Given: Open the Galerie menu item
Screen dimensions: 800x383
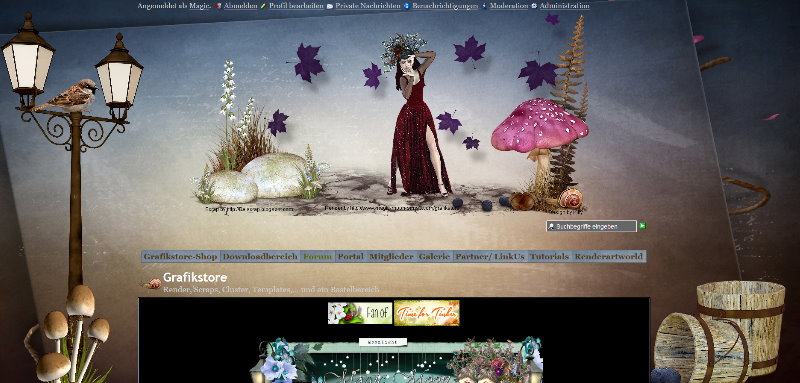Looking at the screenshot, I should tap(435, 257).
